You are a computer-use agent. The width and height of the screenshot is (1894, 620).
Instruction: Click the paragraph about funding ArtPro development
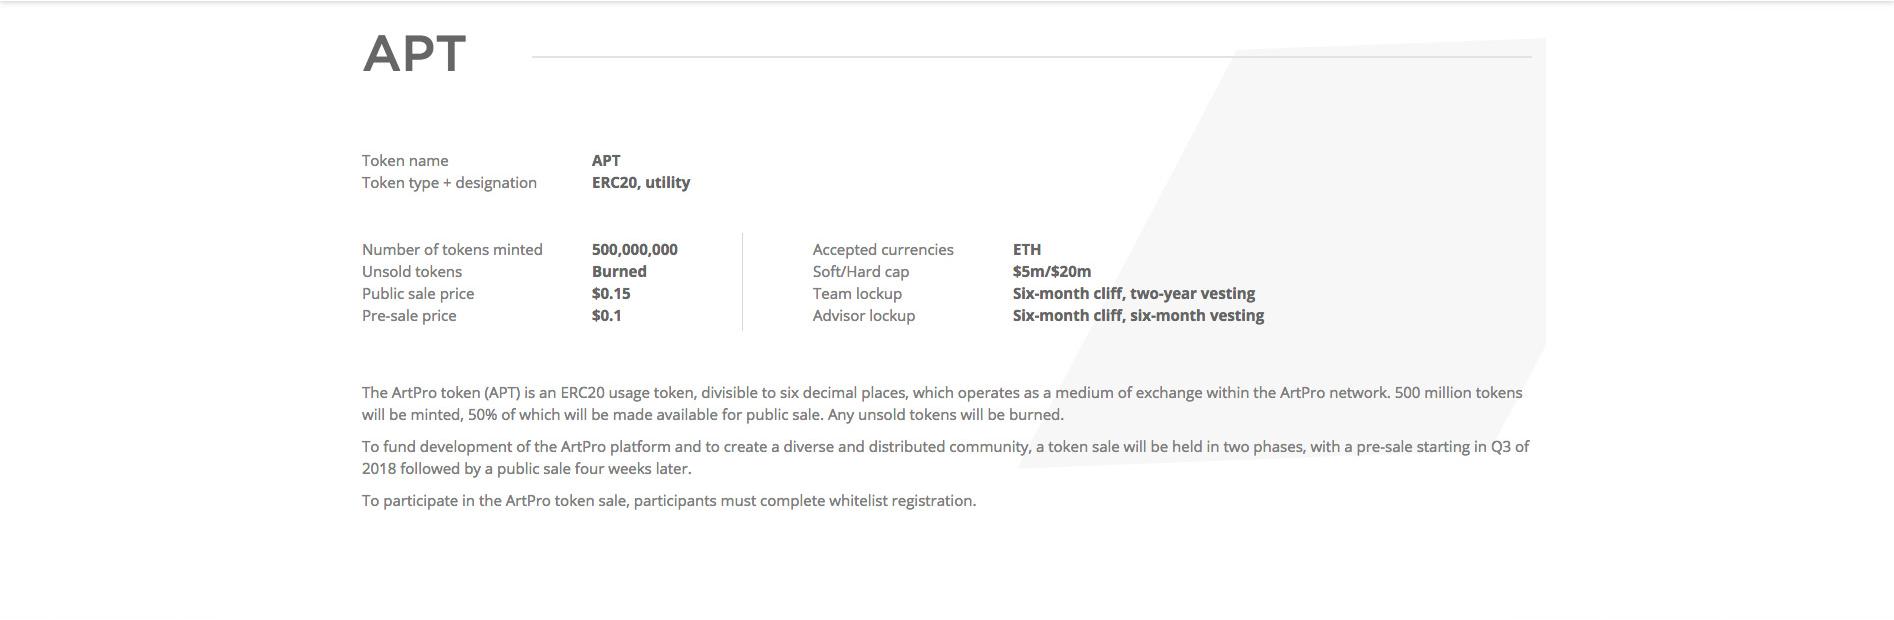945,458
